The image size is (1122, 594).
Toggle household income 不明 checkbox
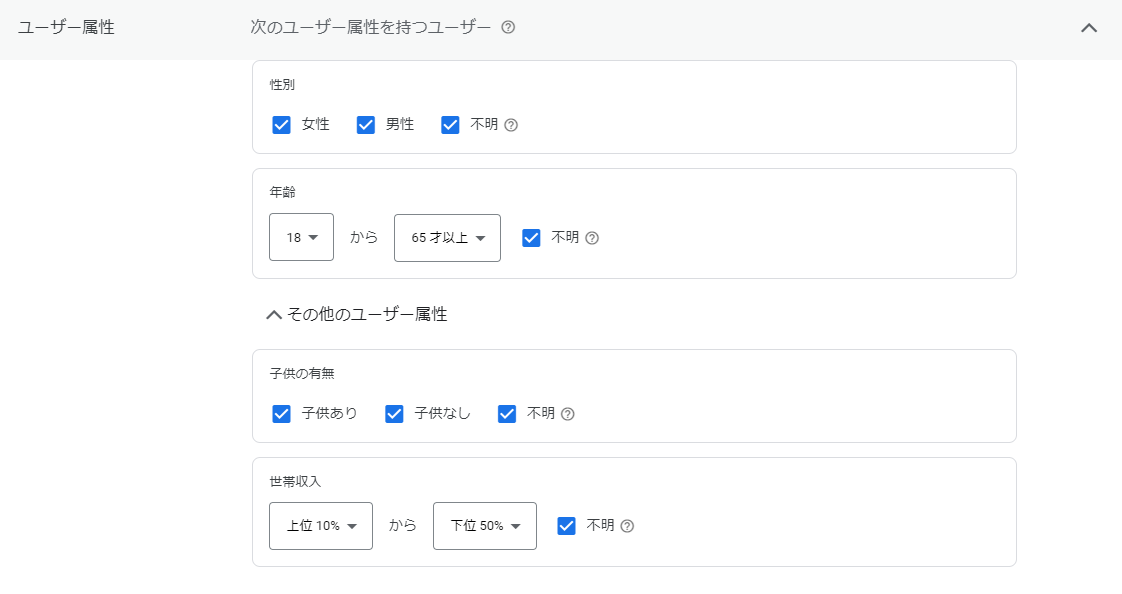566,526
